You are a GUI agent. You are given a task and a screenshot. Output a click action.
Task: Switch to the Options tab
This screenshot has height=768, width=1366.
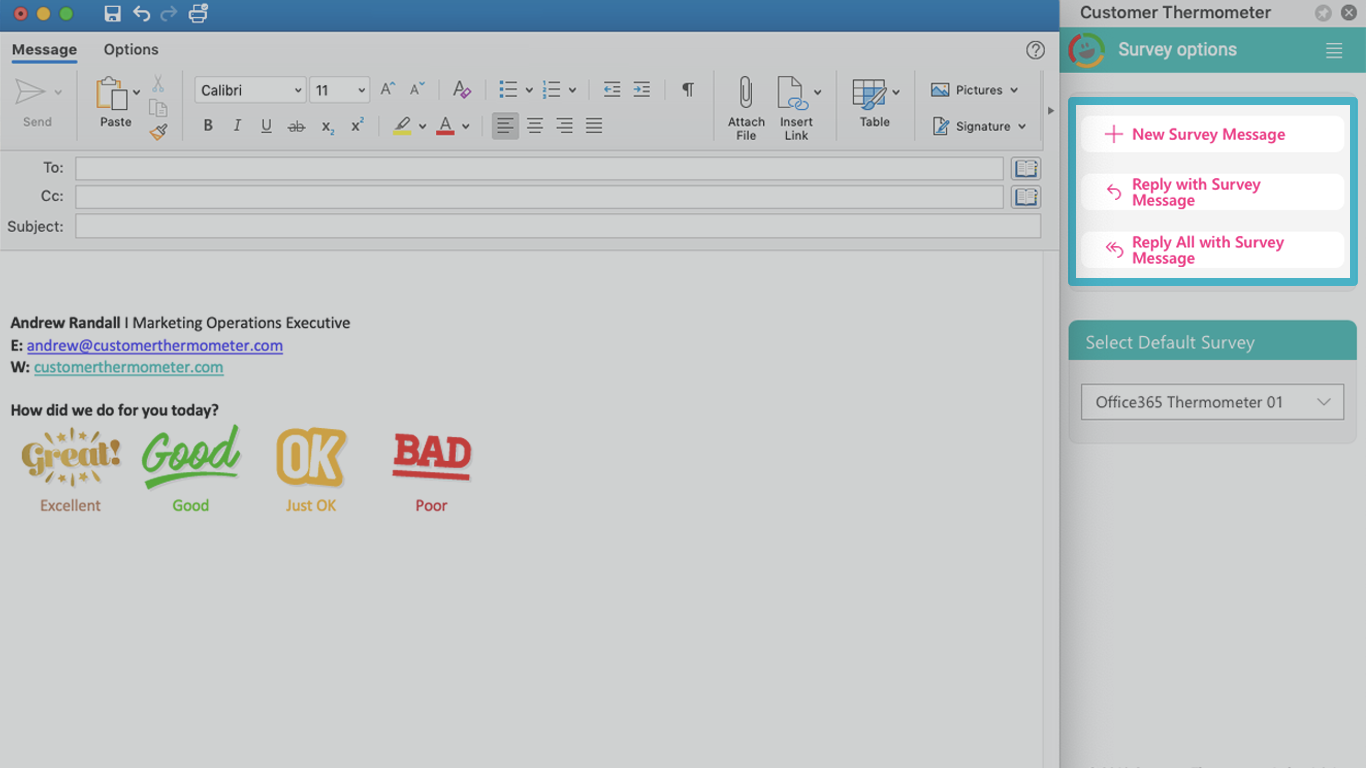click(131, 50)
